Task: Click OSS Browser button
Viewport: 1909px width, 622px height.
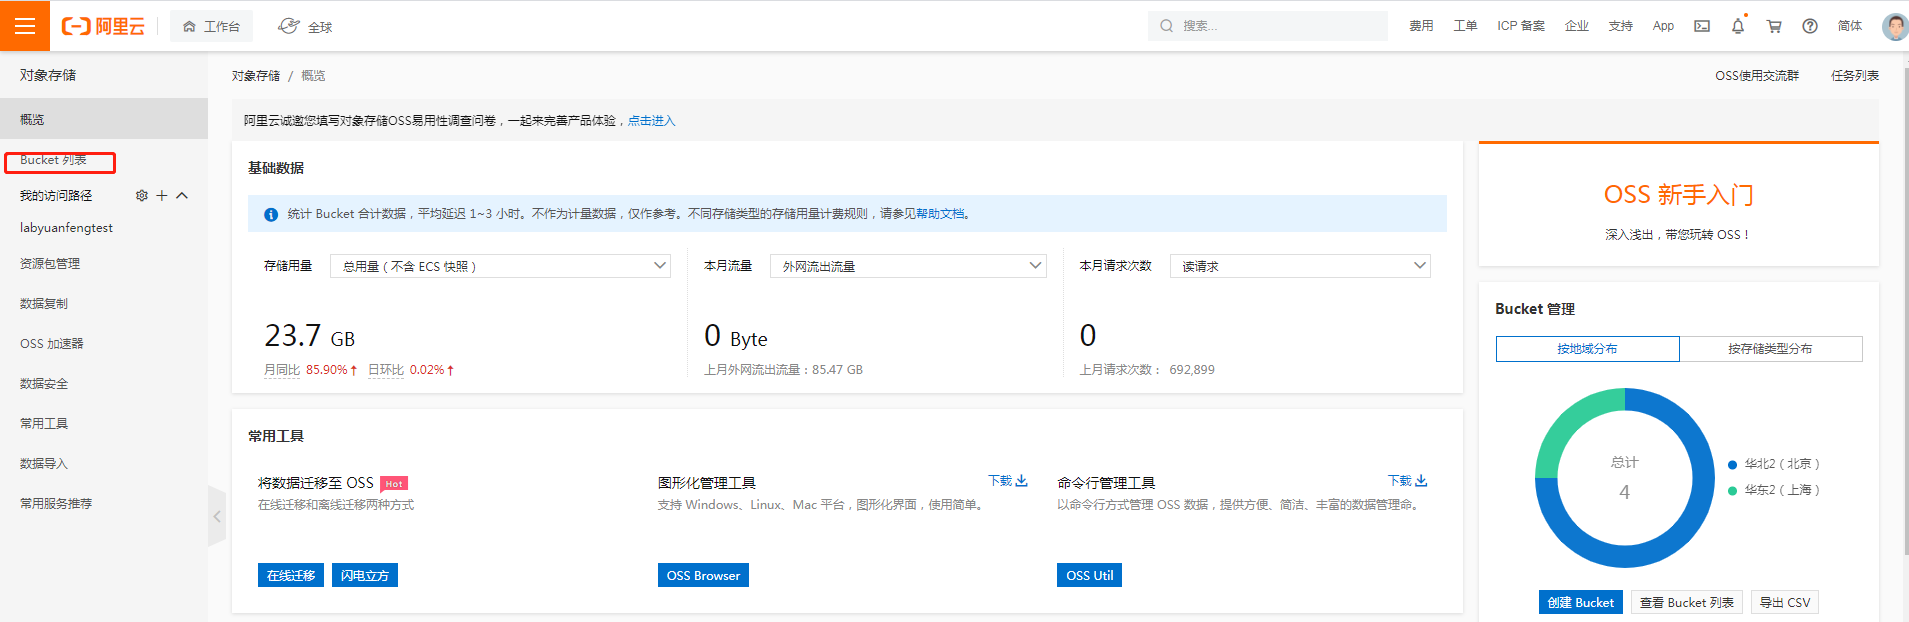Action: point(703,576)
